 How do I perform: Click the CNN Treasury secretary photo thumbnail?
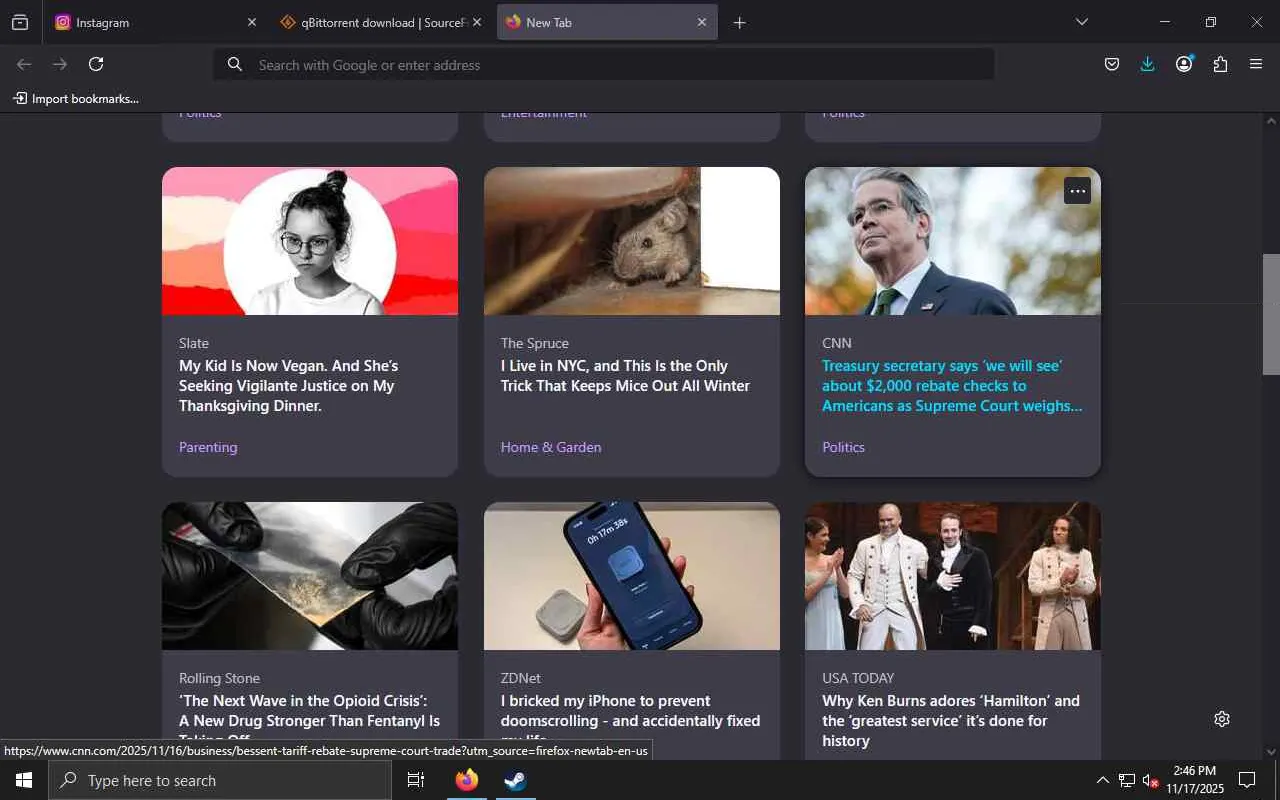point(953,241)
